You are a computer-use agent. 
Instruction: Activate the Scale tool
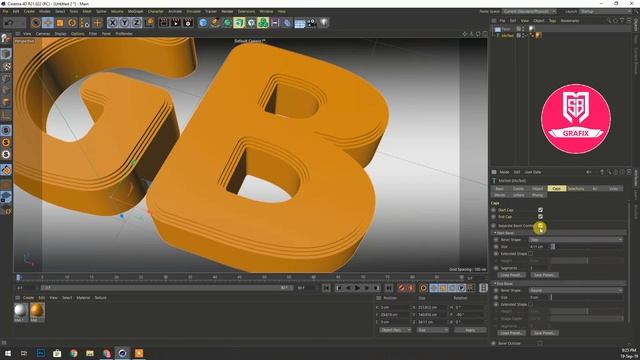(60, 23)
